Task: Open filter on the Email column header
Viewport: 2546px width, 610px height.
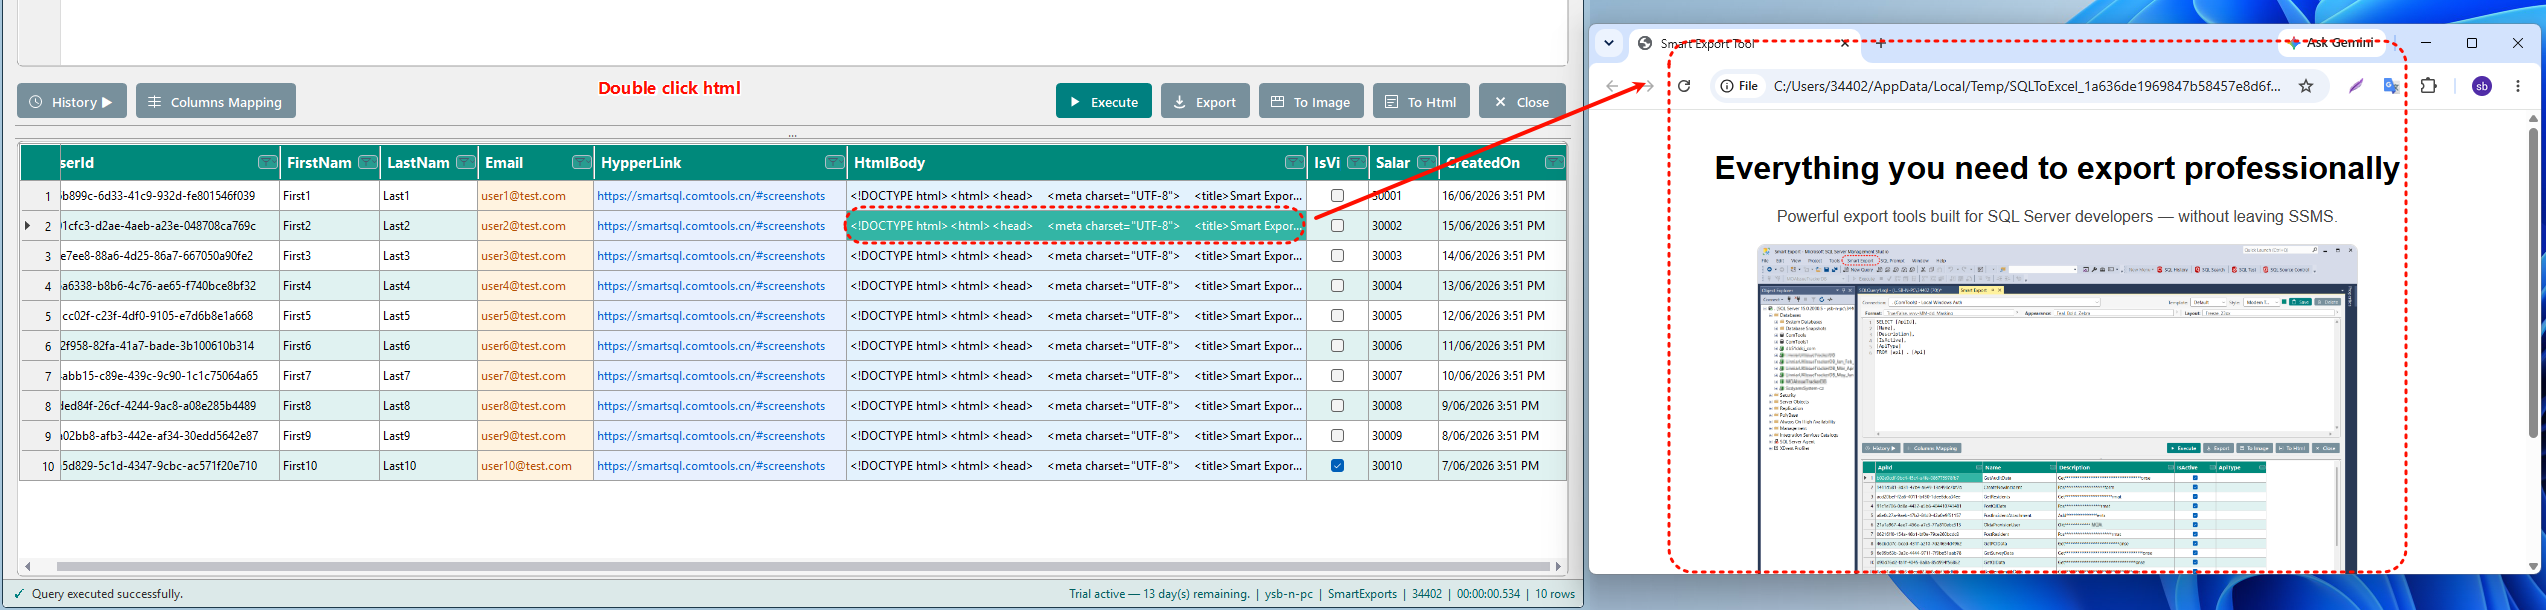Action: [582, 162]
